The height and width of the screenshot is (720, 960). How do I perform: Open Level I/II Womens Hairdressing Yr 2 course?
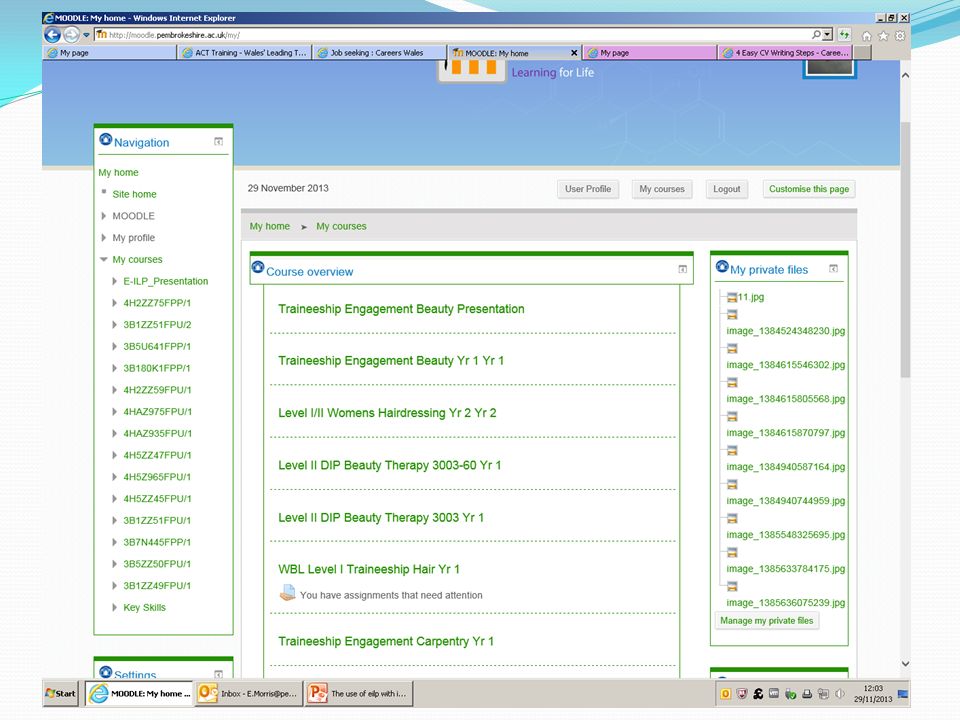tap(387, 413)
